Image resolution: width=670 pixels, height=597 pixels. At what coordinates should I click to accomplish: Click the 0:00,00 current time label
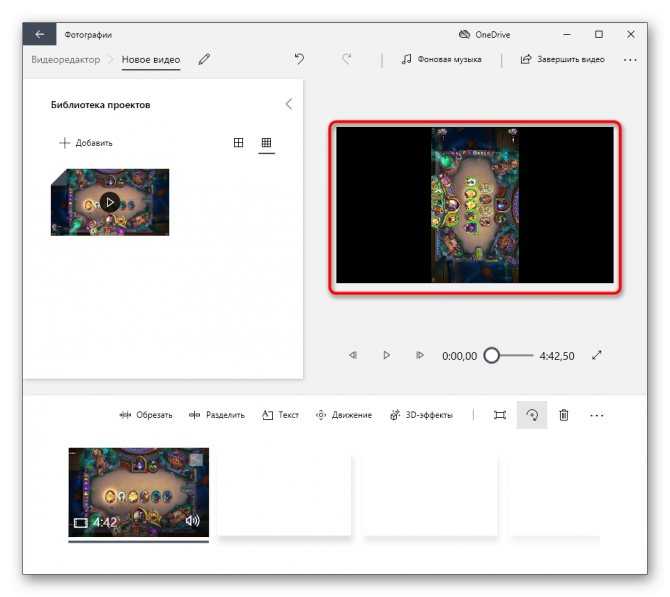[x=459, y=356]
